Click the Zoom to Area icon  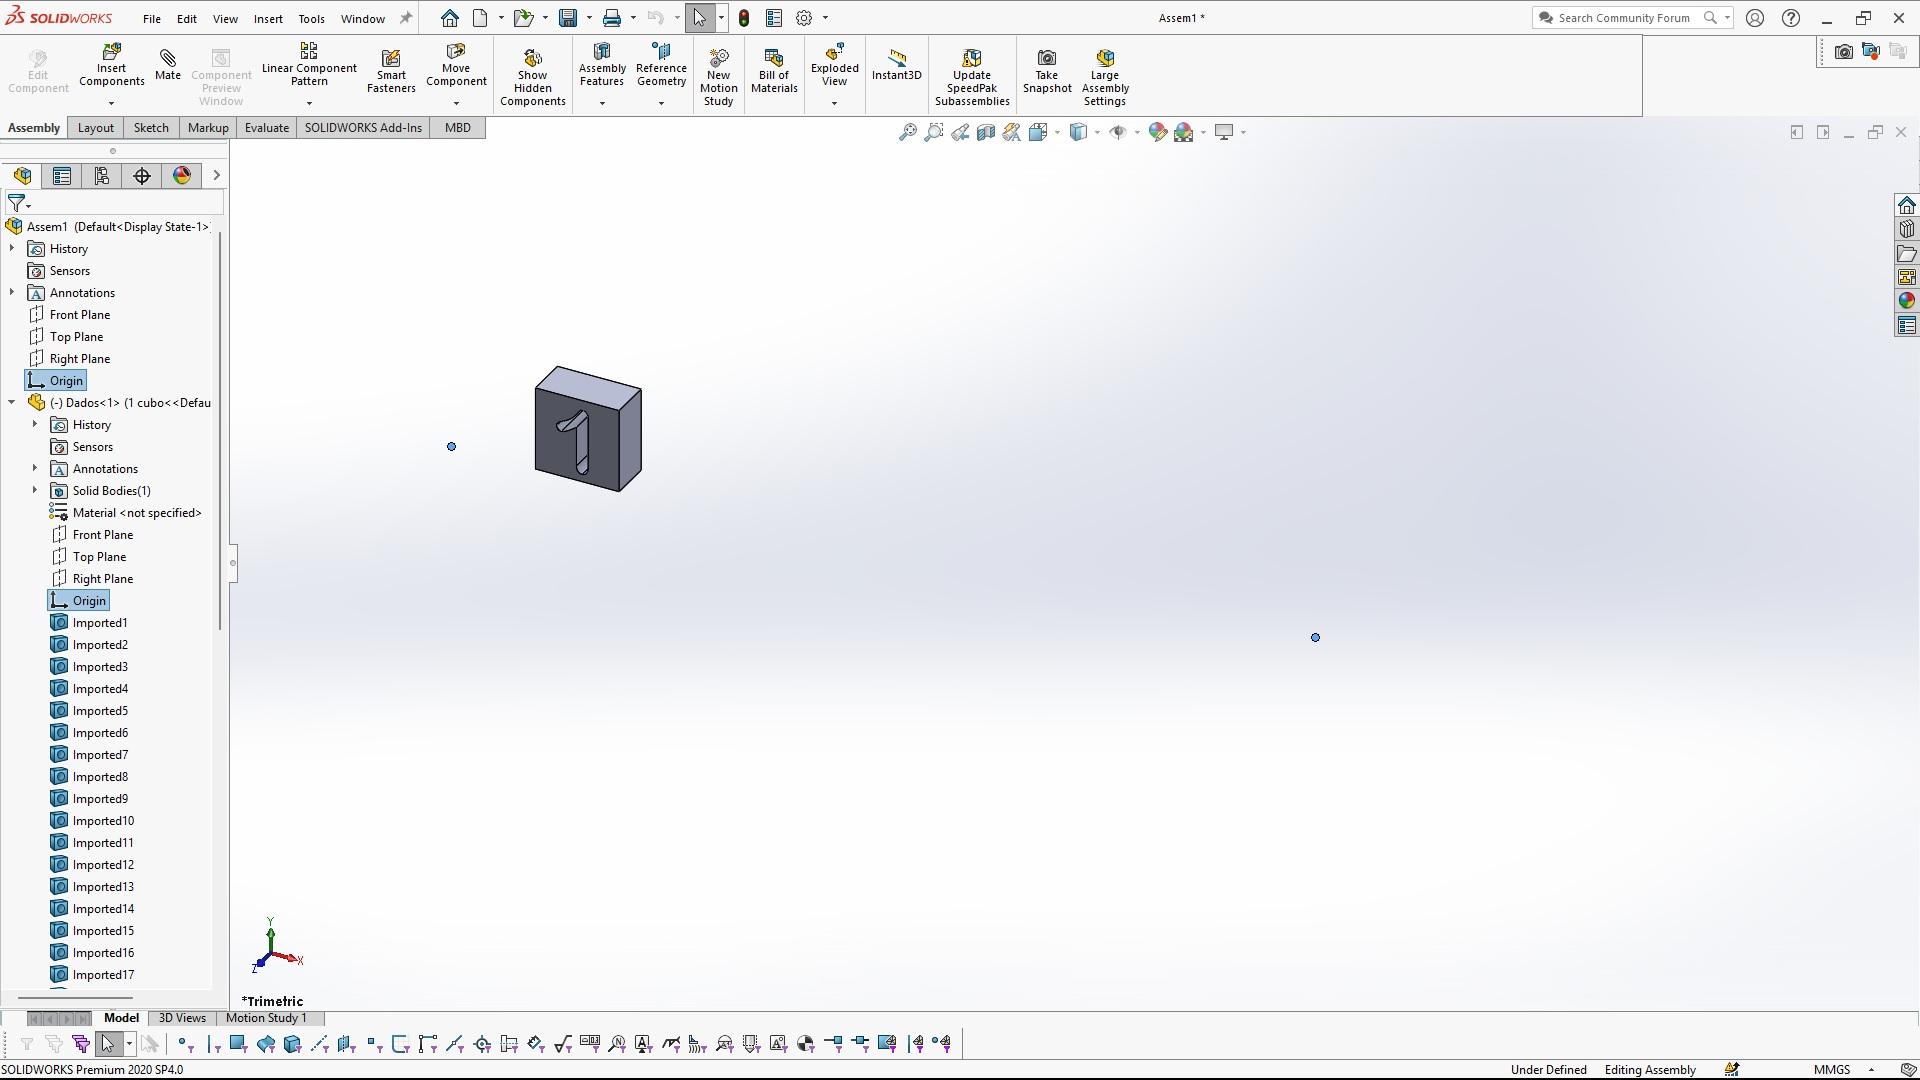[x=933, y=132]
